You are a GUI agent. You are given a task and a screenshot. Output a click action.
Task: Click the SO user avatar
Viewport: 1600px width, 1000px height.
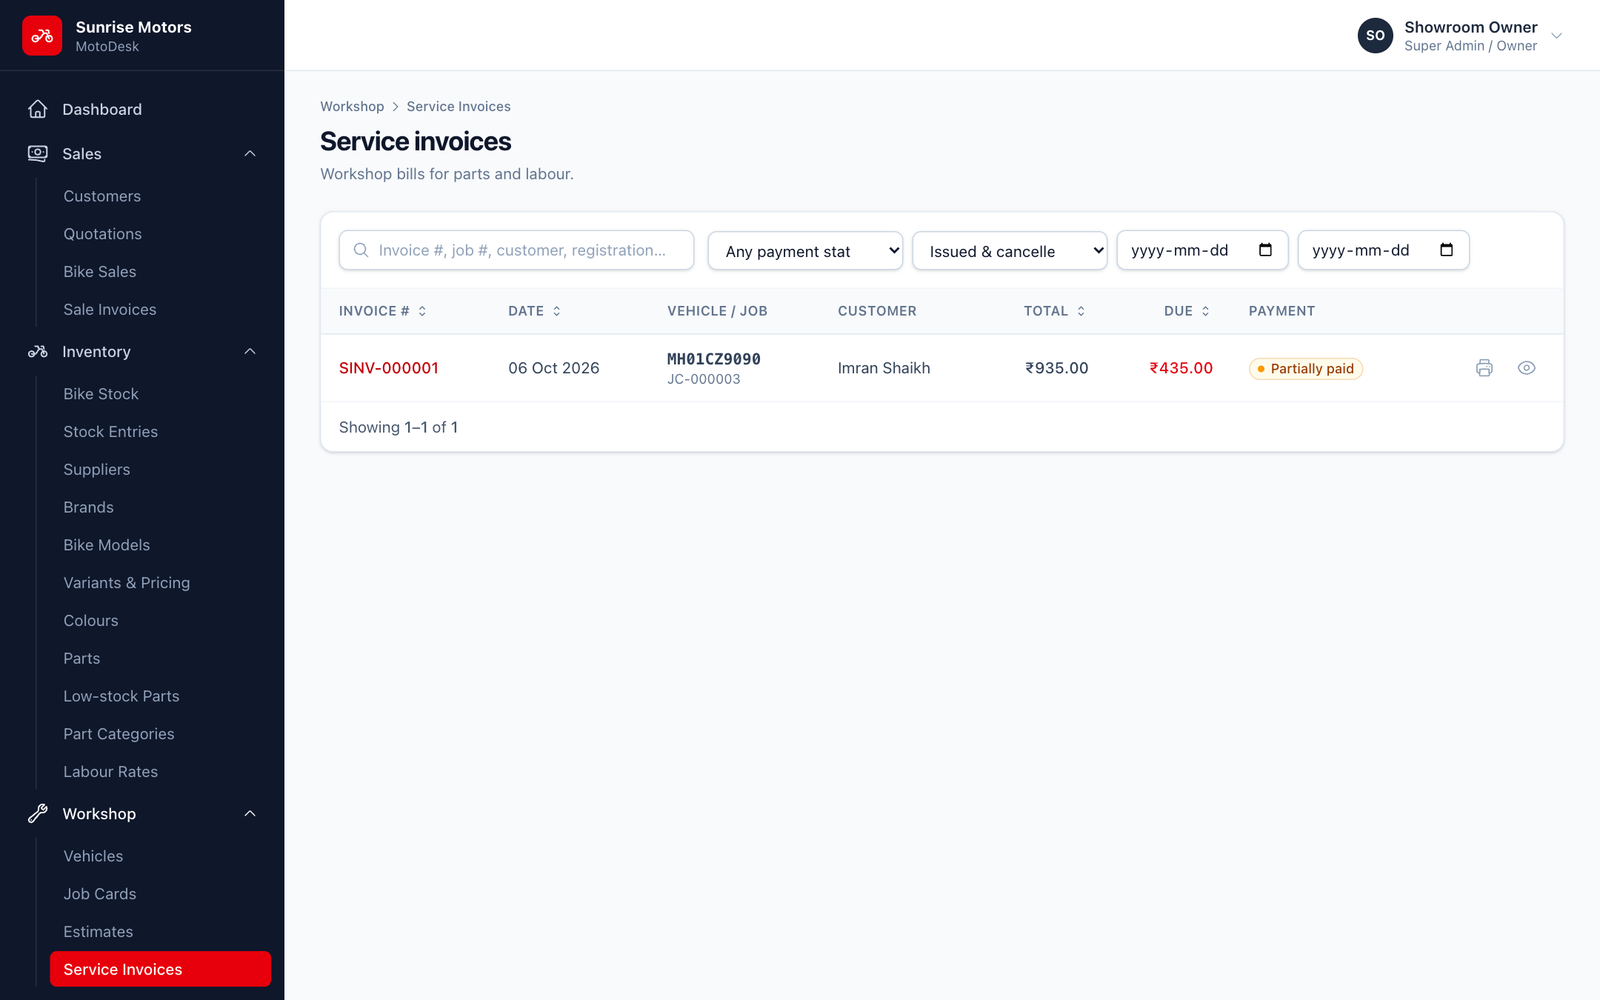point(1375,35)
